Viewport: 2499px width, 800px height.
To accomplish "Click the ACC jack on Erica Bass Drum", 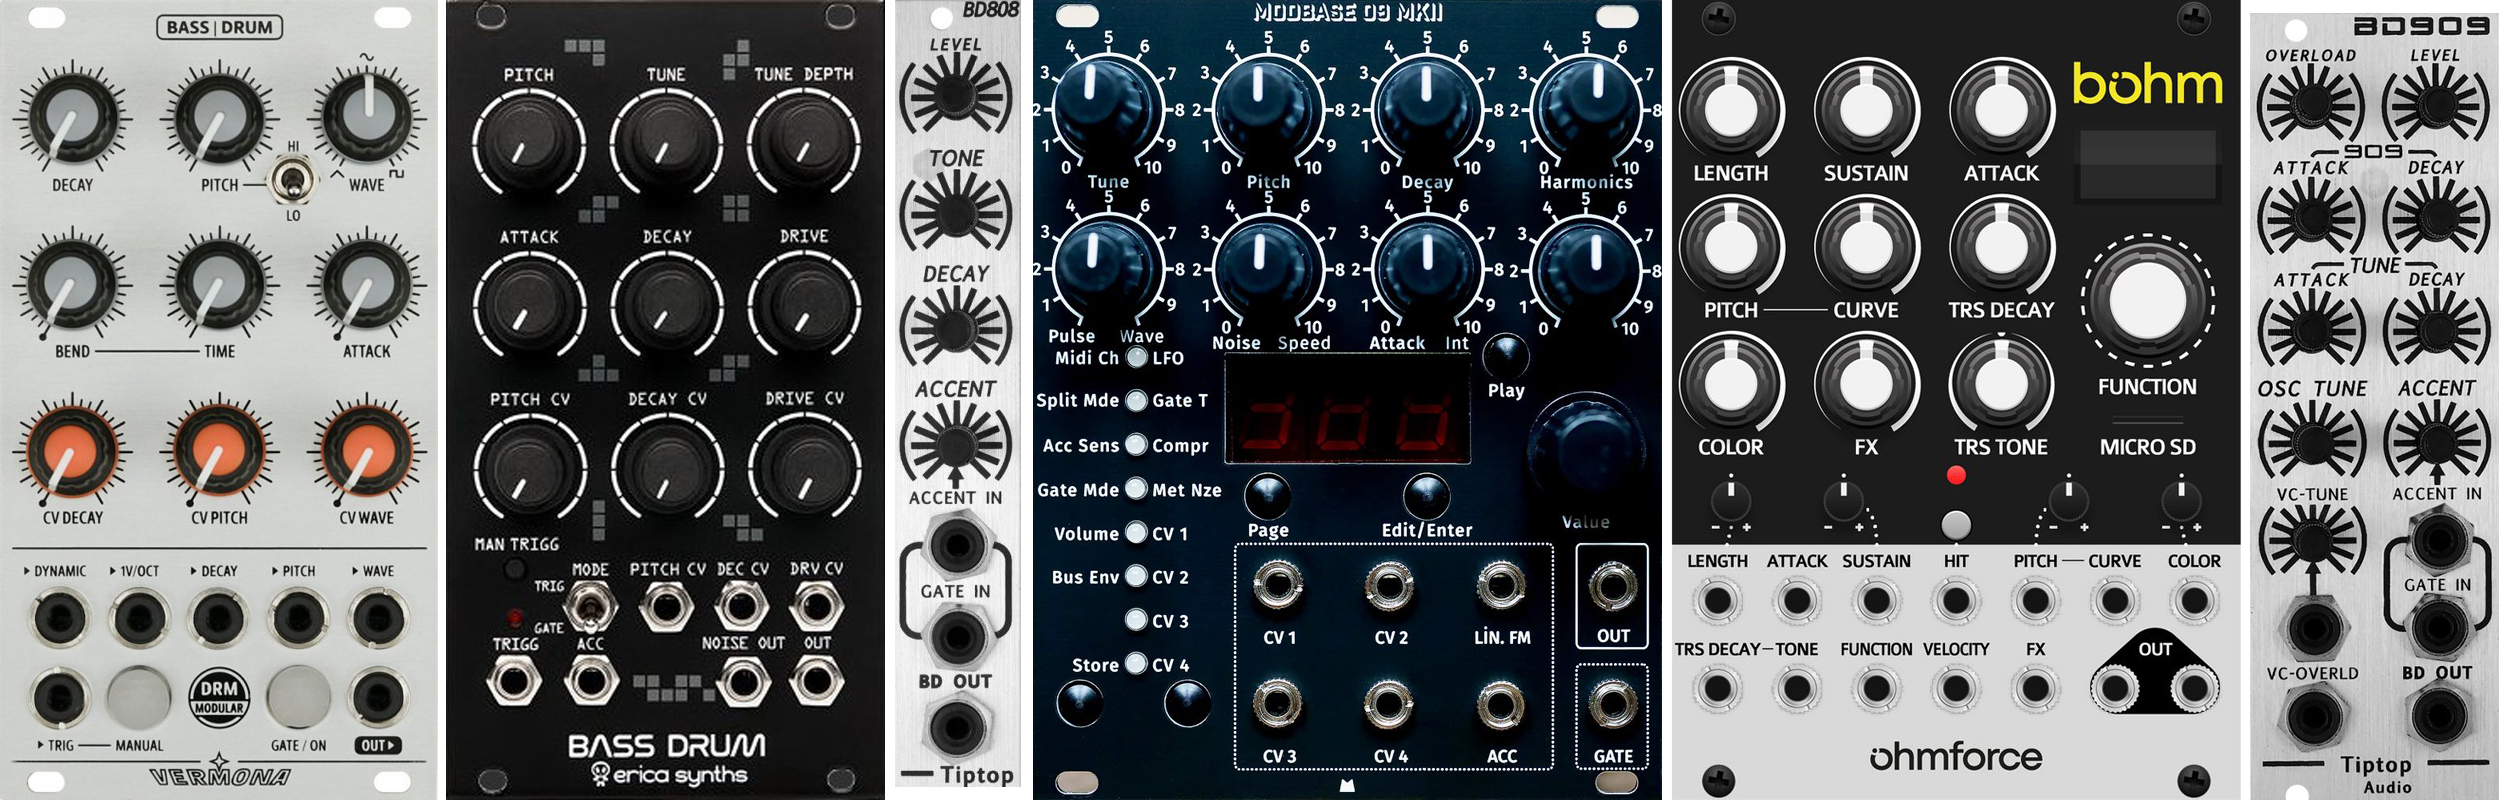I will [x=590, y=682].
